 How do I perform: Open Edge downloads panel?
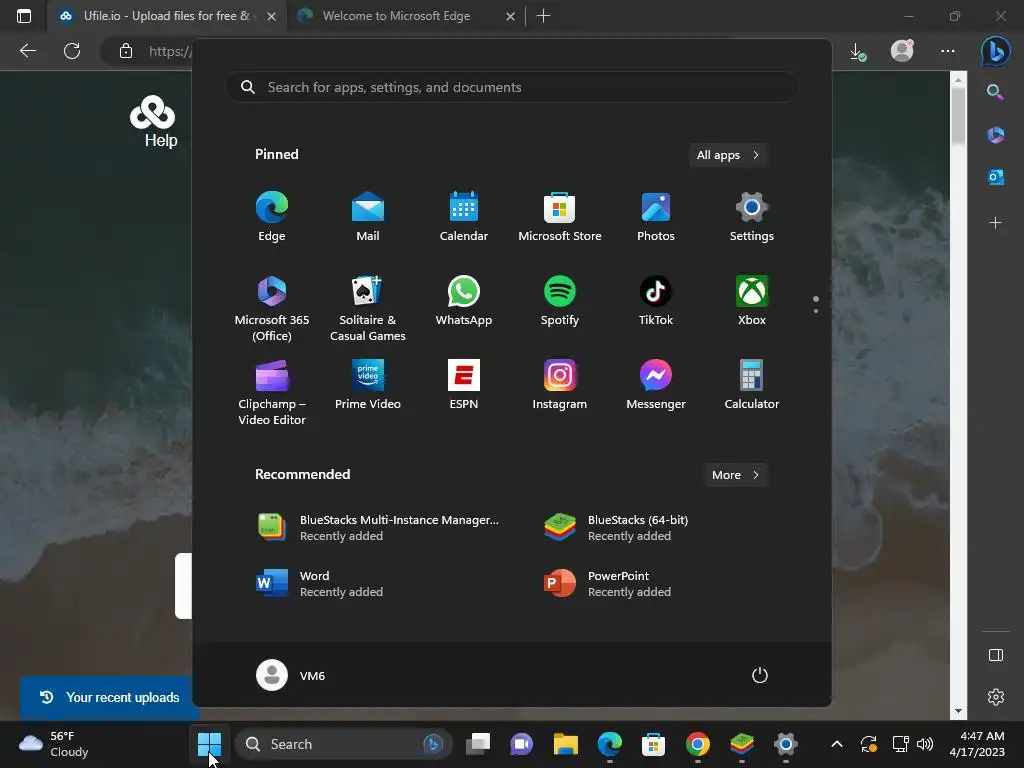coord(858,52)
